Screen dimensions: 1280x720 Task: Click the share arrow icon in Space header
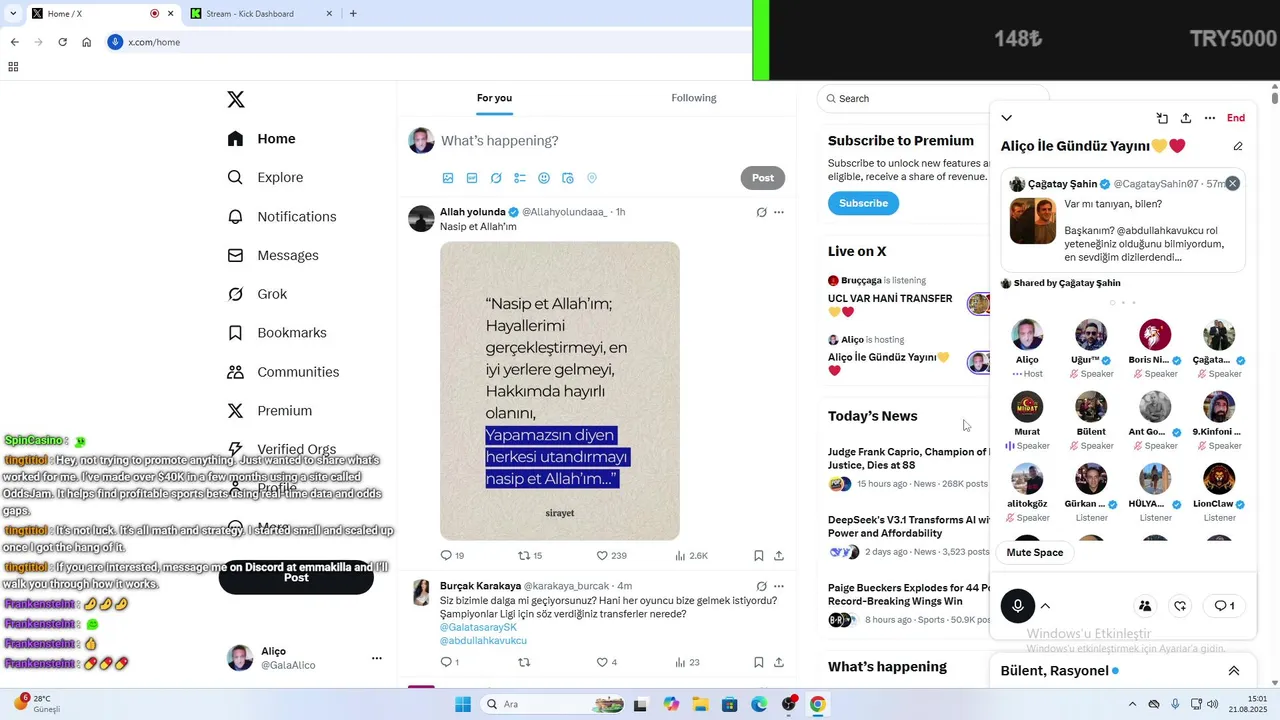point(1186,118)
